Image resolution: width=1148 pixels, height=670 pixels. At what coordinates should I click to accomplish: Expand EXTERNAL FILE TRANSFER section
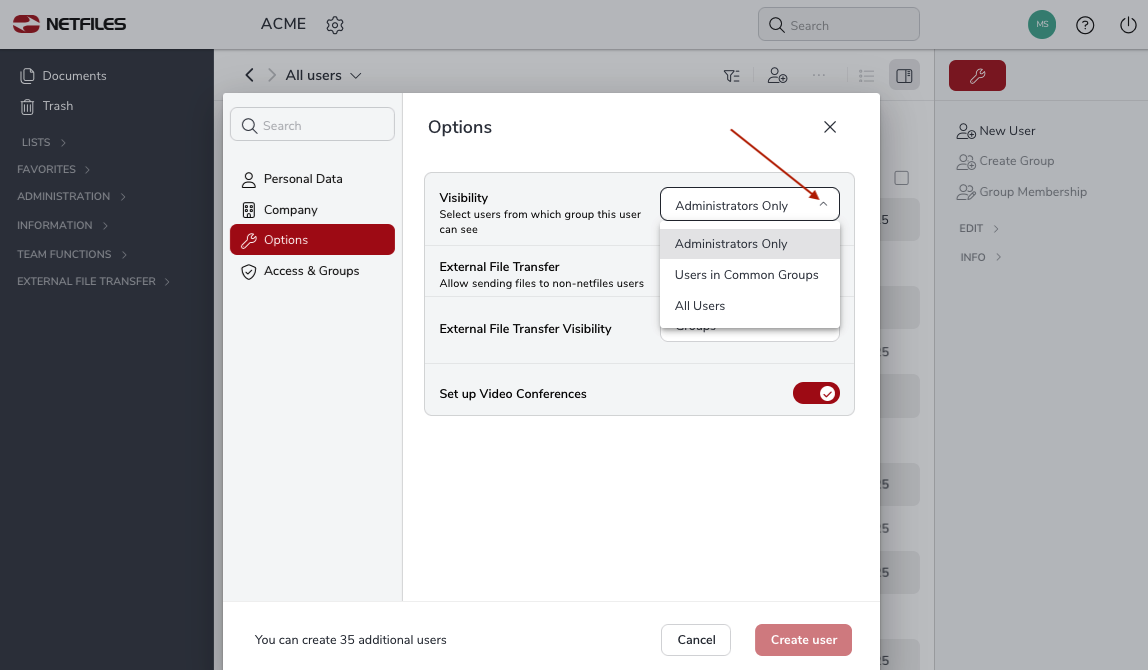pyautogui.click(x=93, y=281)
